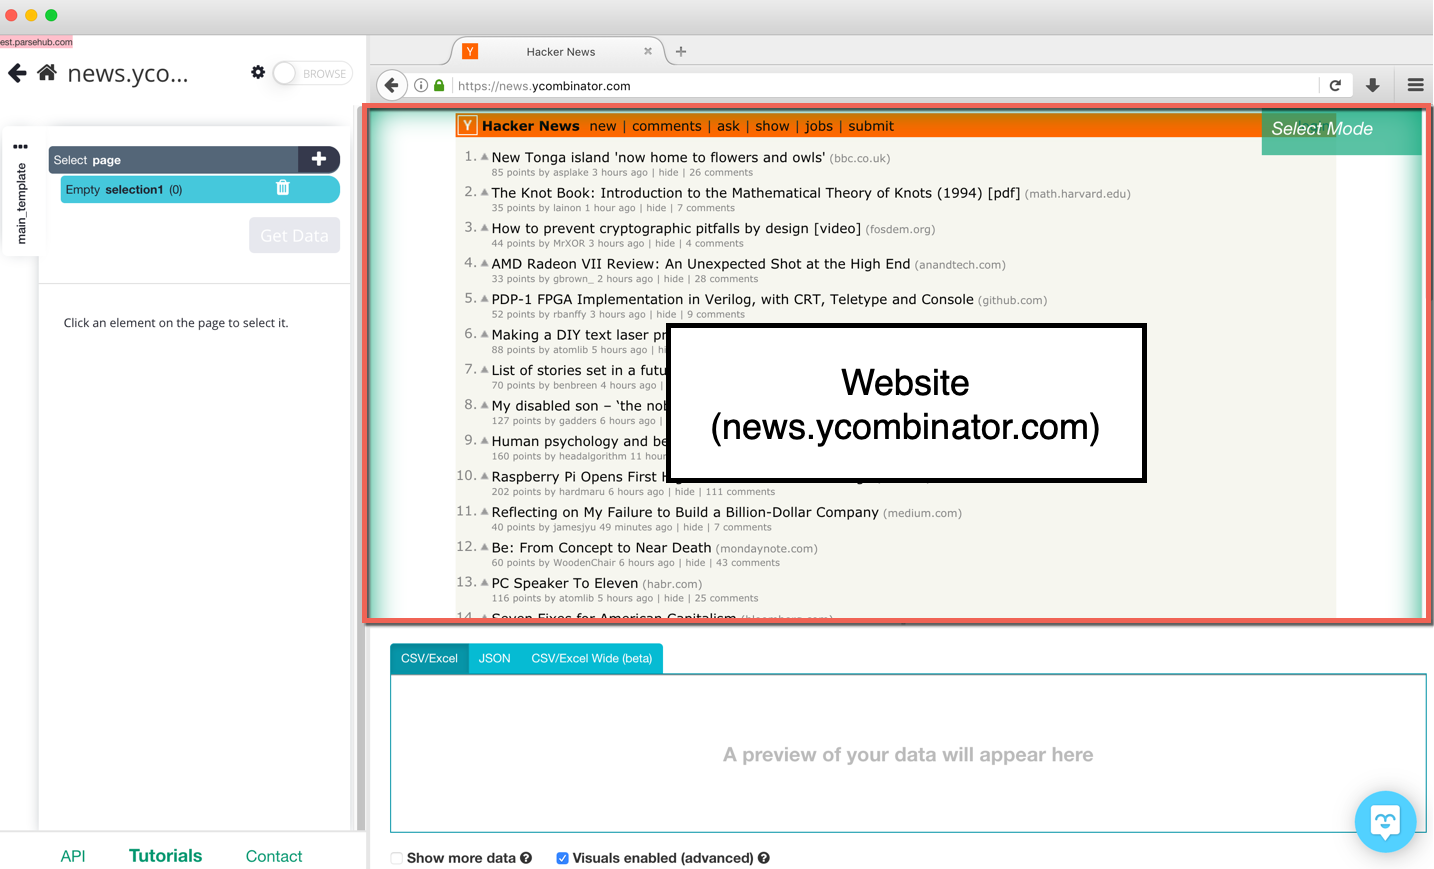The width and height of the screenshot is (1434, 869).
Task: Focus the URL address bar
Action: click(x=885, y=86)
